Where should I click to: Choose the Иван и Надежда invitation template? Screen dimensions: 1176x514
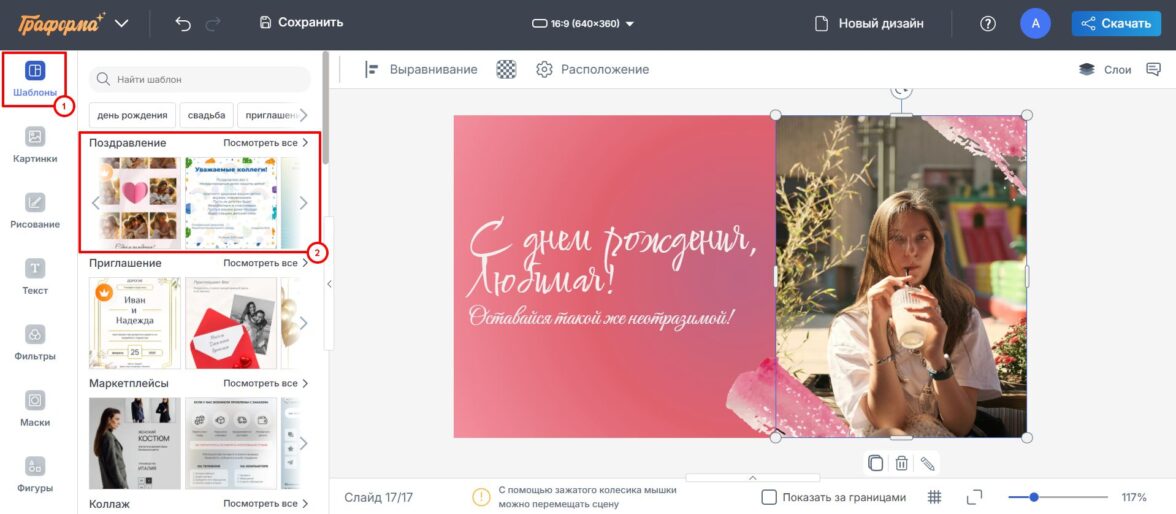tap(135, 323)
